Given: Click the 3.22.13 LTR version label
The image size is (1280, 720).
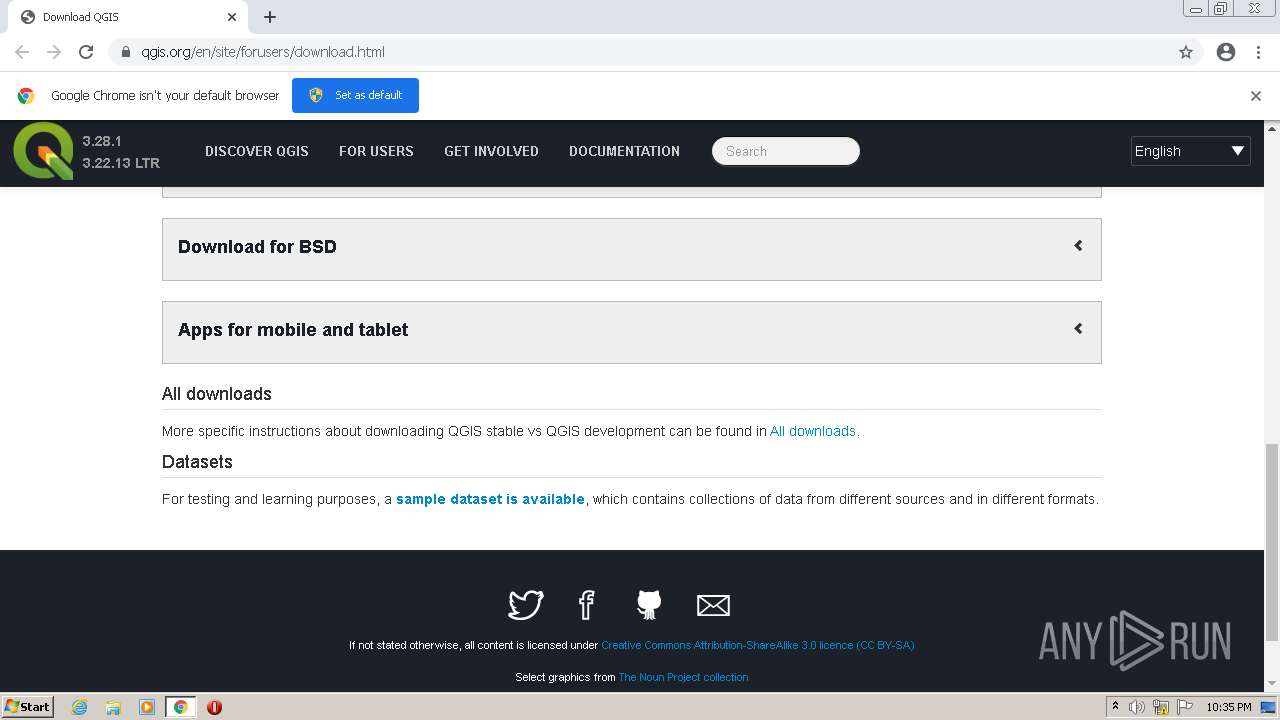Looking at the screenshot, I should (x=121, y=163).
